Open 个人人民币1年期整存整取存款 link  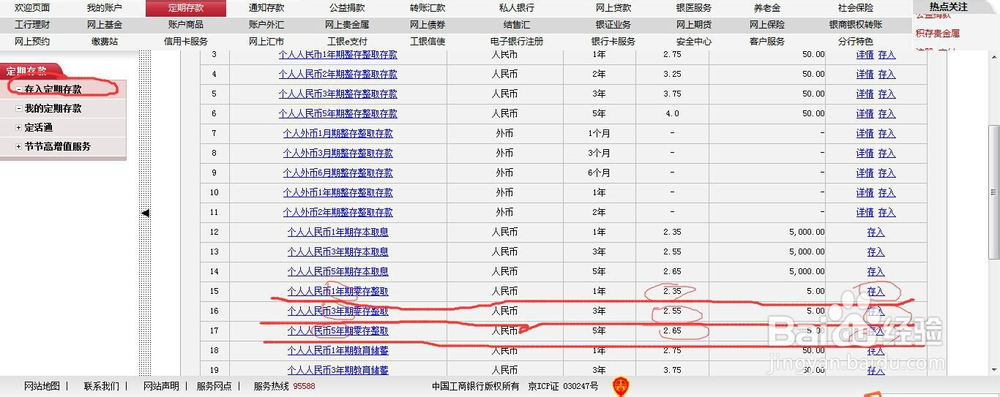[x=338, y=55]
